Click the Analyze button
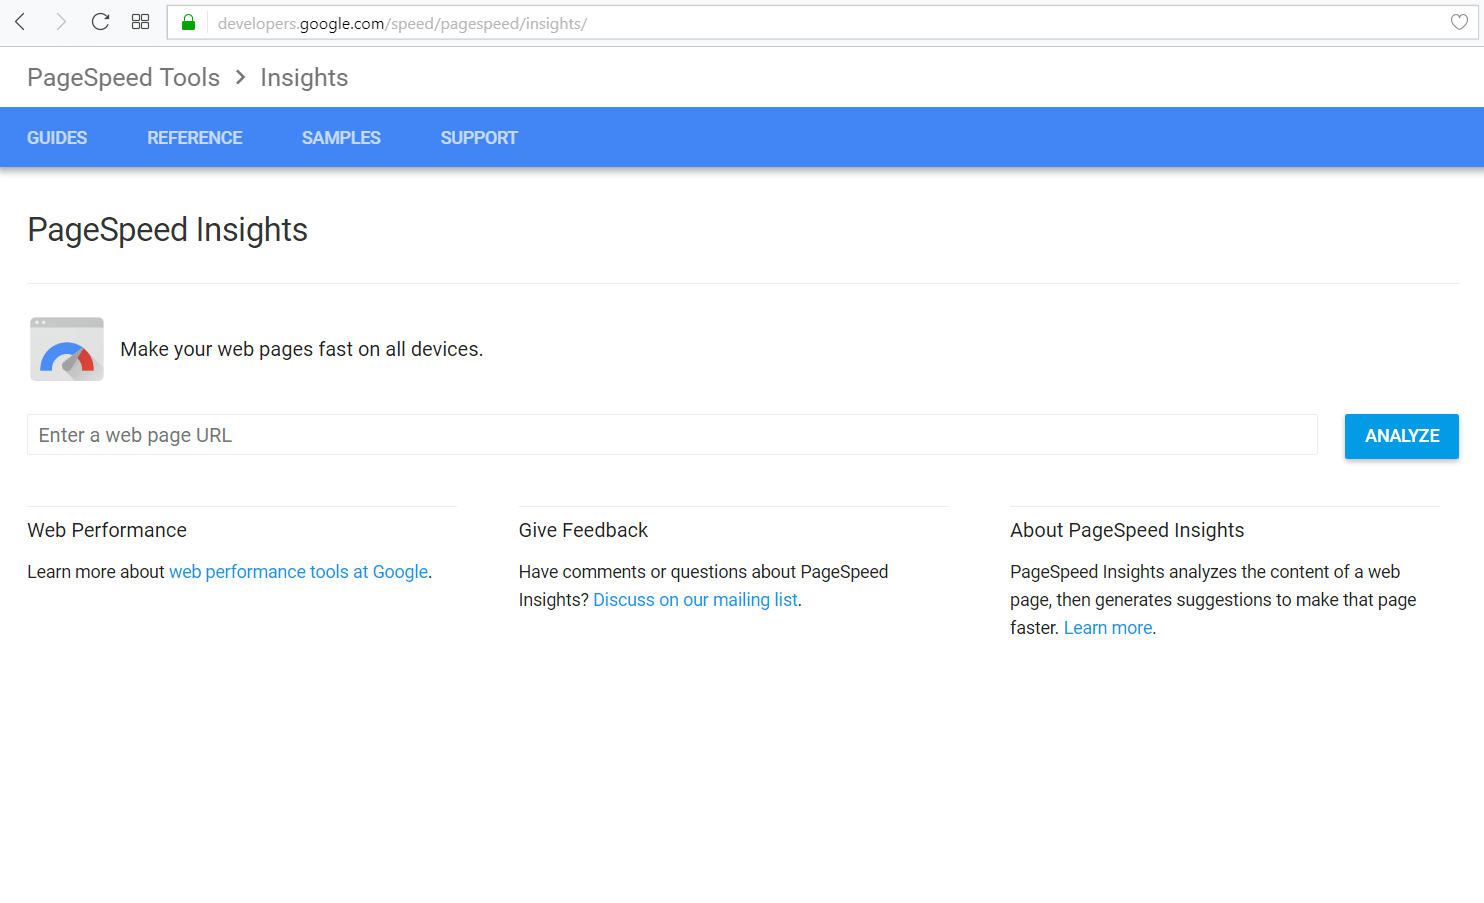Image resolution: width=1484 pixels, height=903 pixels. (x=1402, y=436)
